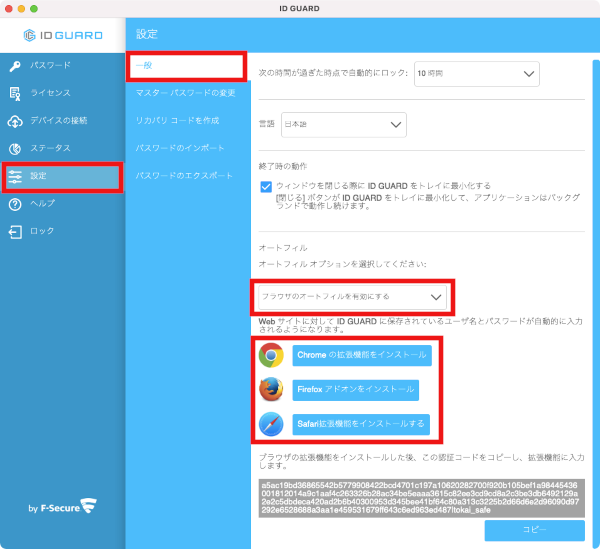Click the オートフィル heading text
The height and width of the screenshot is (549, 600).
tap(283, 248)
